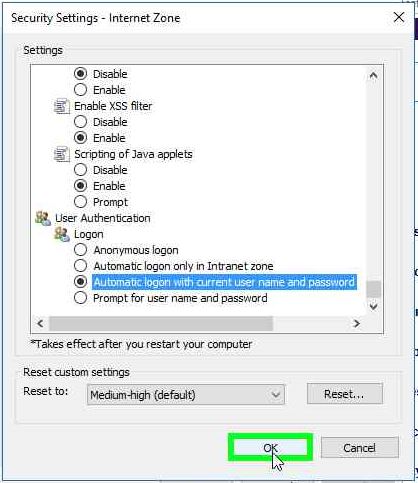Click the settings list scroll up arrow
The image size is (418, 483).
click(x=373, y=76)
